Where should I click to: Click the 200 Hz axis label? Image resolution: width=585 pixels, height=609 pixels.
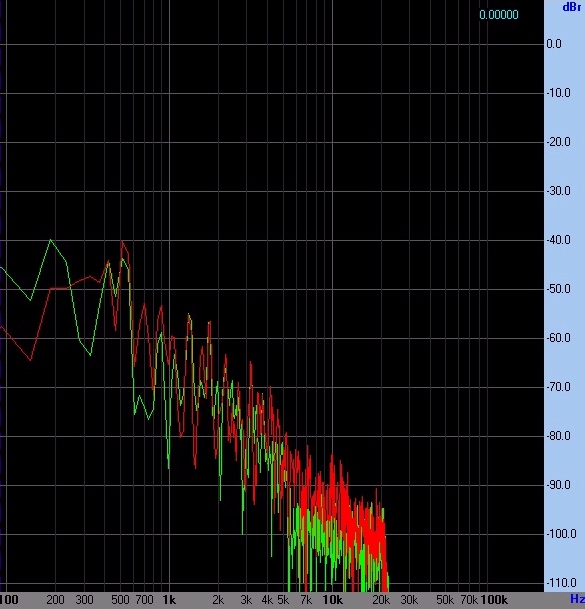click(x=55, y=600)
